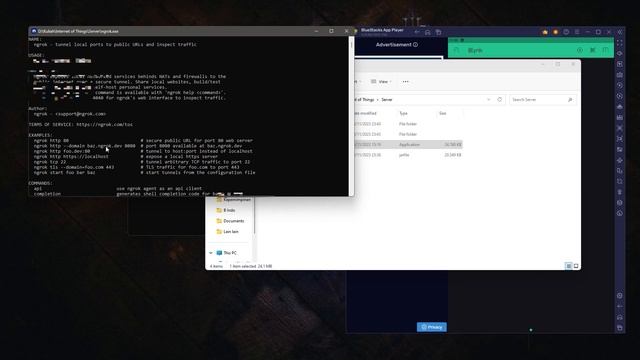Screen dimensions: 640x360
Task: Click the BlueStacks App Player title text
Action: click(382, 30)
